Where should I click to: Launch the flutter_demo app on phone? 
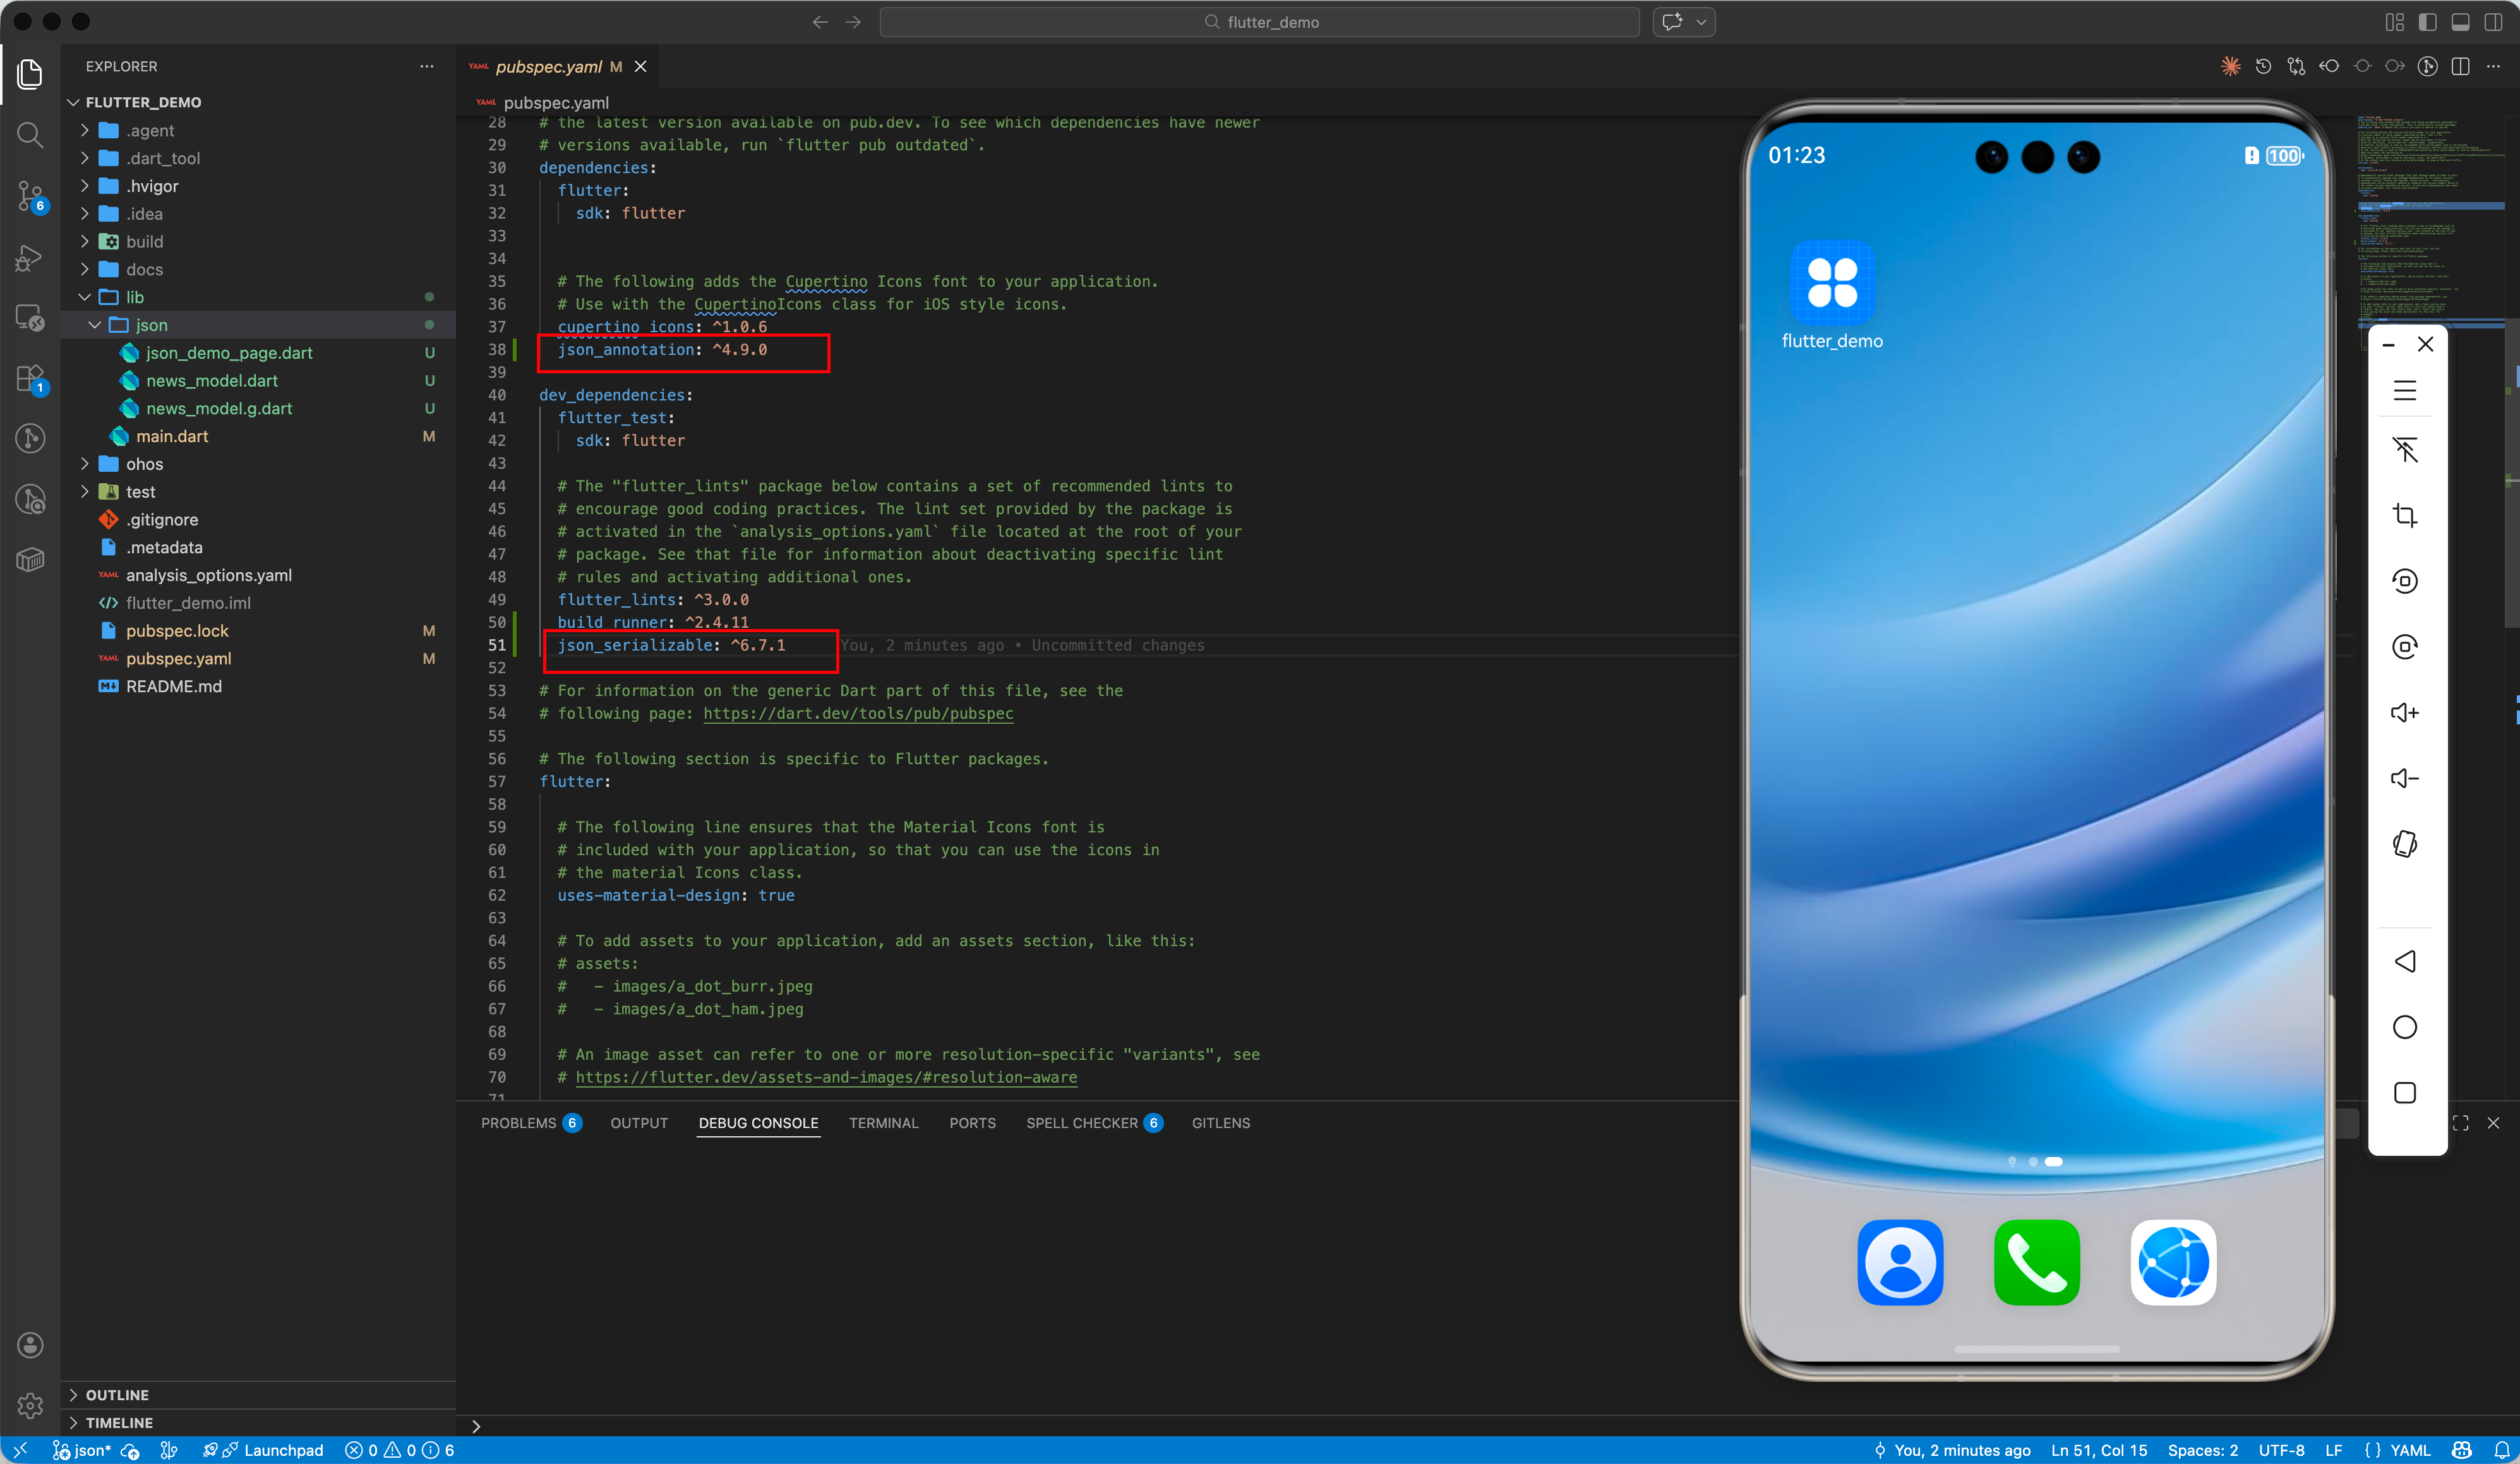tap(1832, 283)
